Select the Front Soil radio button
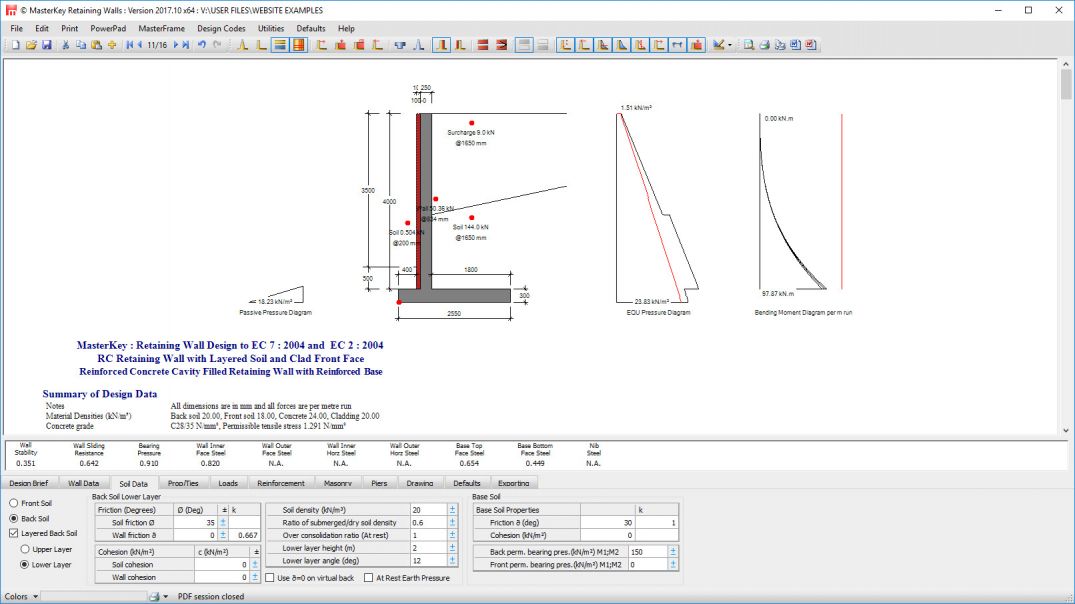 tap(14, 503)
